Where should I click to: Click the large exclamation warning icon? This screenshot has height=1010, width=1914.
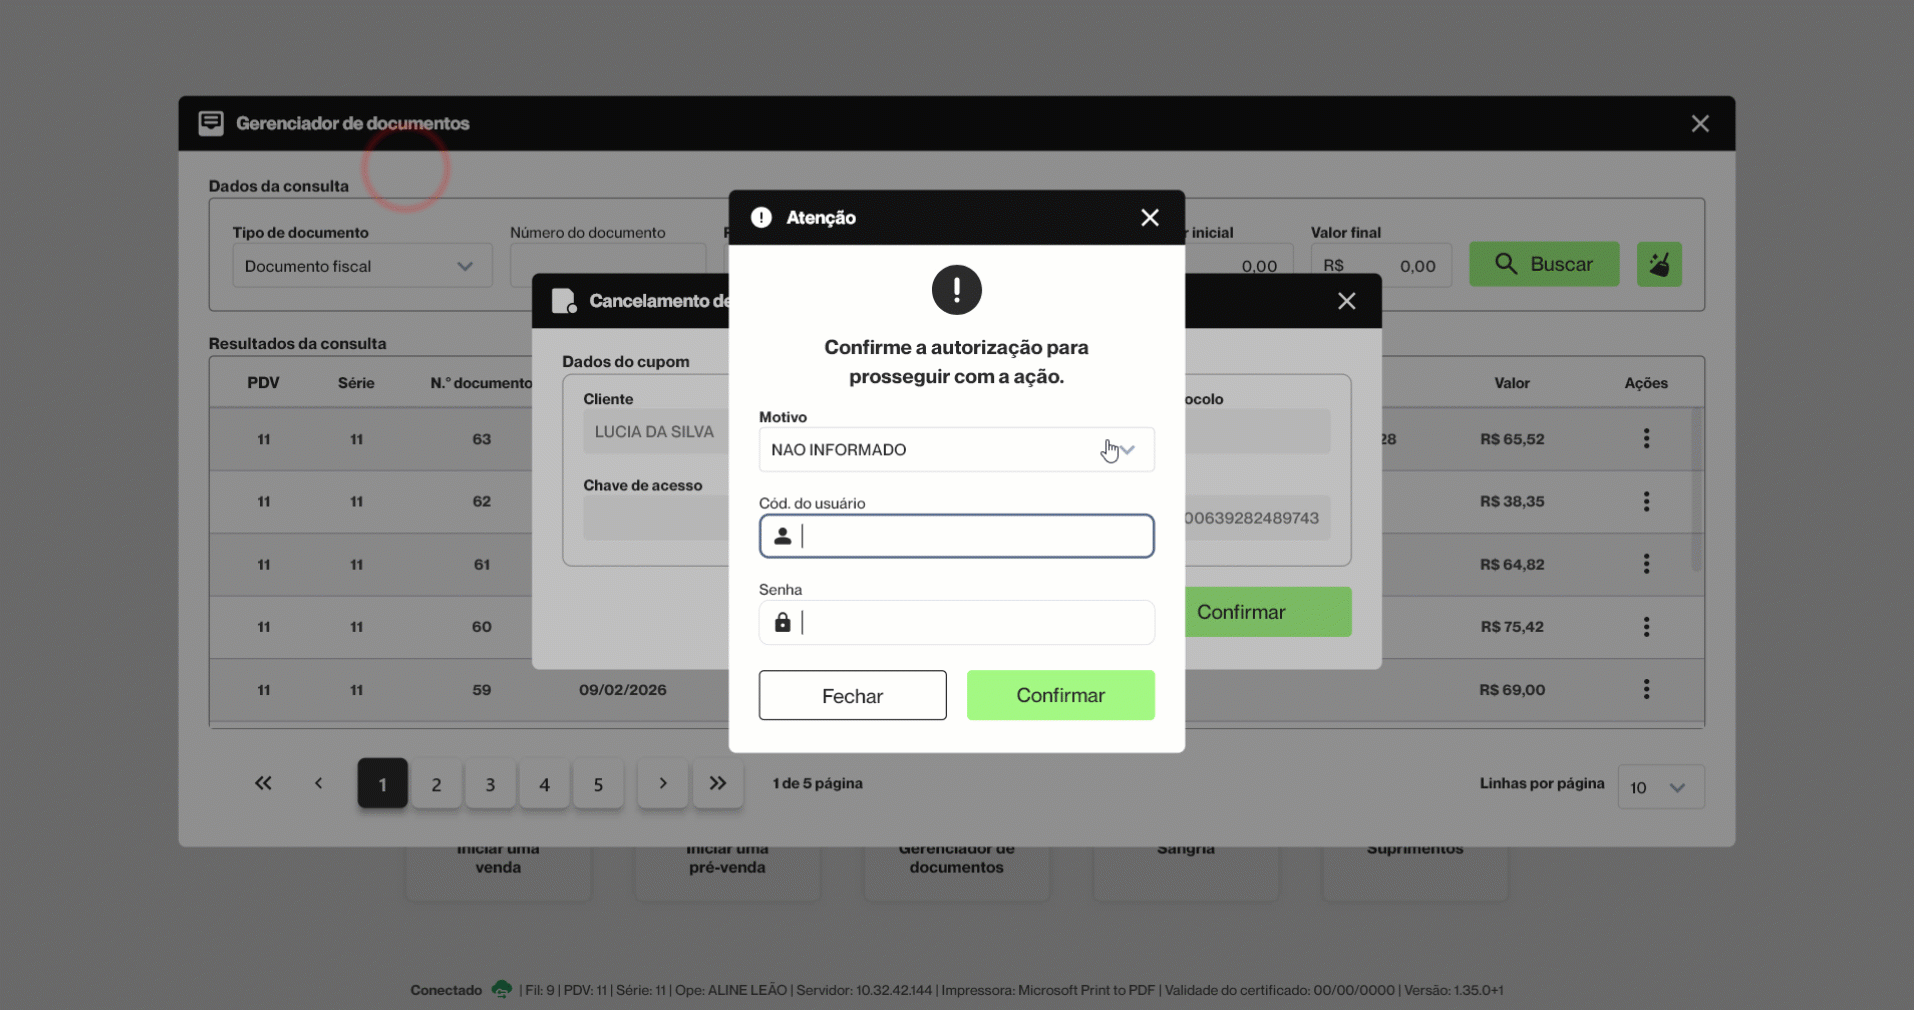tap(957, 290)
